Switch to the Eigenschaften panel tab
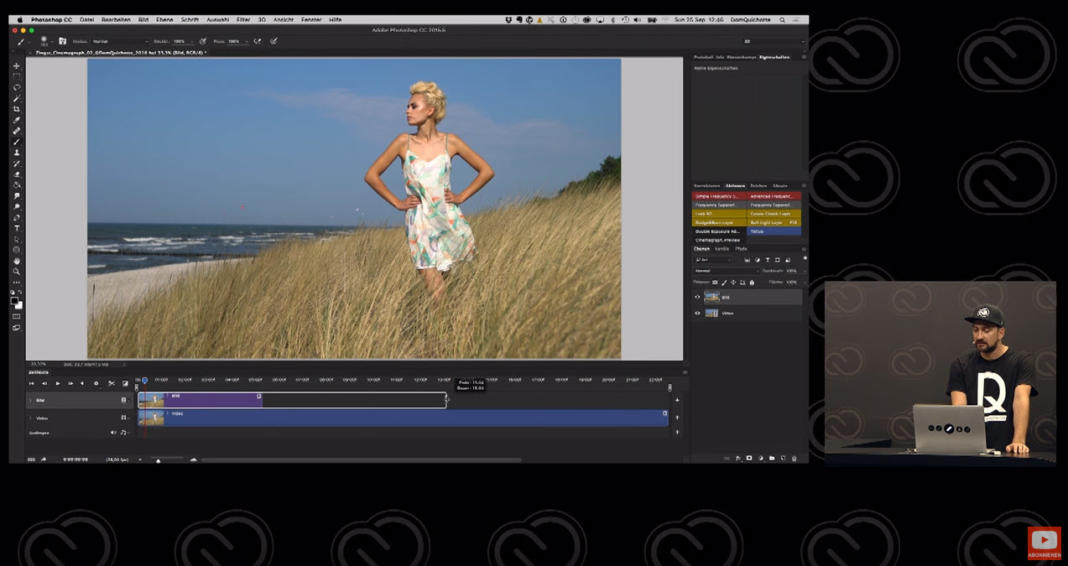Screen dimensions: 1068x566 point(774,57)
